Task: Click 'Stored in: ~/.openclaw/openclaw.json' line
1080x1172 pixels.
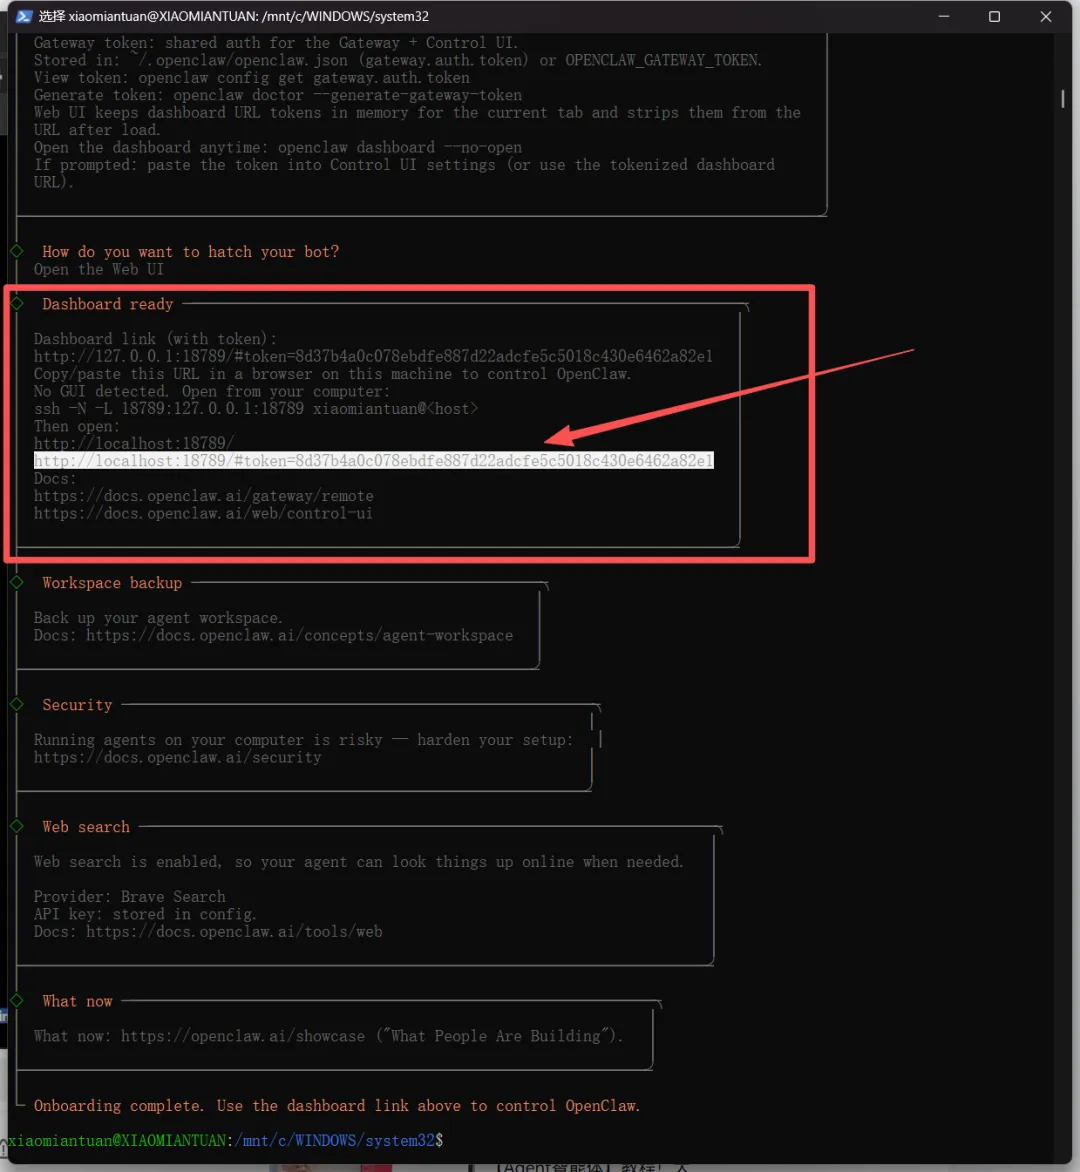Action: click(x=398, y=60)
